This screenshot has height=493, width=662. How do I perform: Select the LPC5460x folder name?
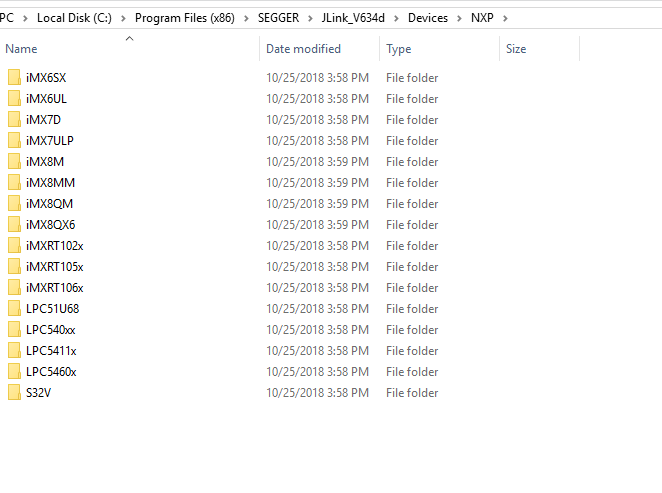coord(51,372)
